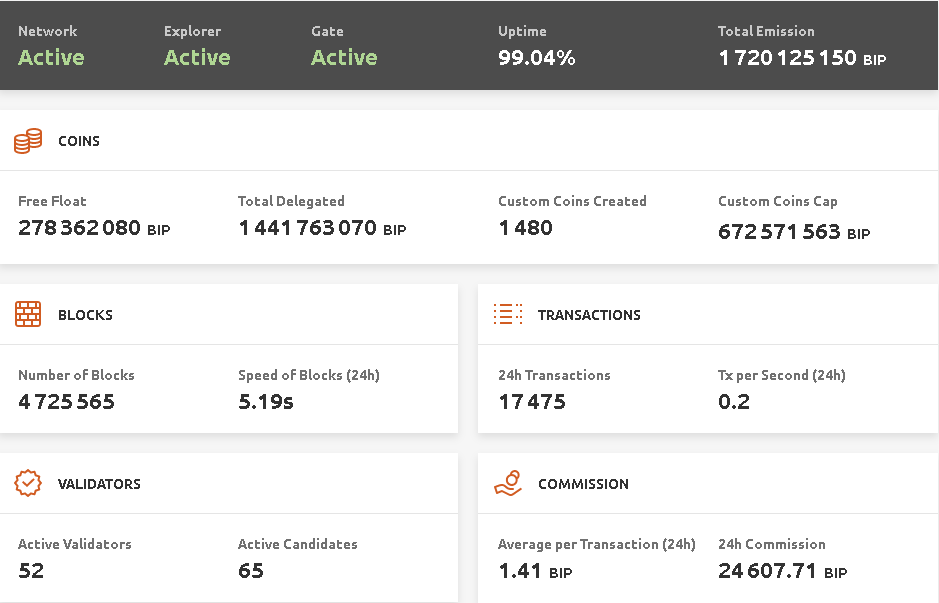Click the Uptime 99.04% value

[x=536, y=58]
